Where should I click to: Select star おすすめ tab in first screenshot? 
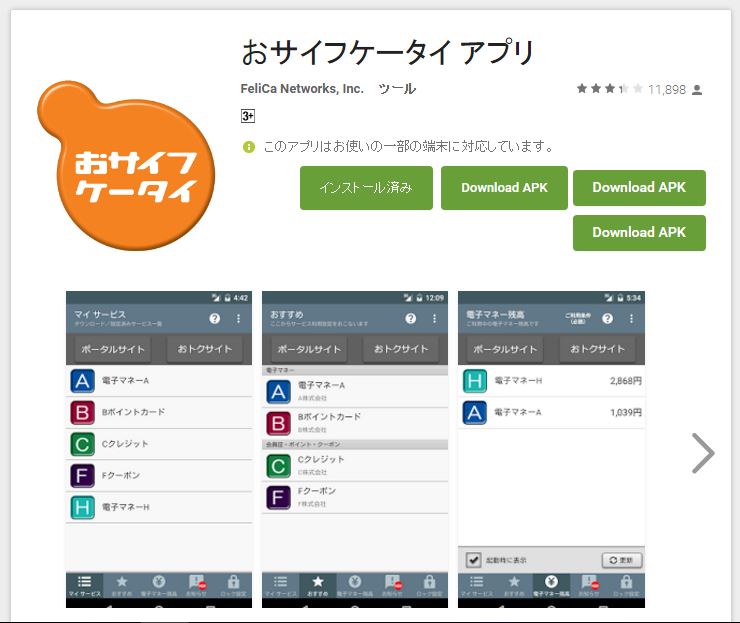tap(122, 585)
